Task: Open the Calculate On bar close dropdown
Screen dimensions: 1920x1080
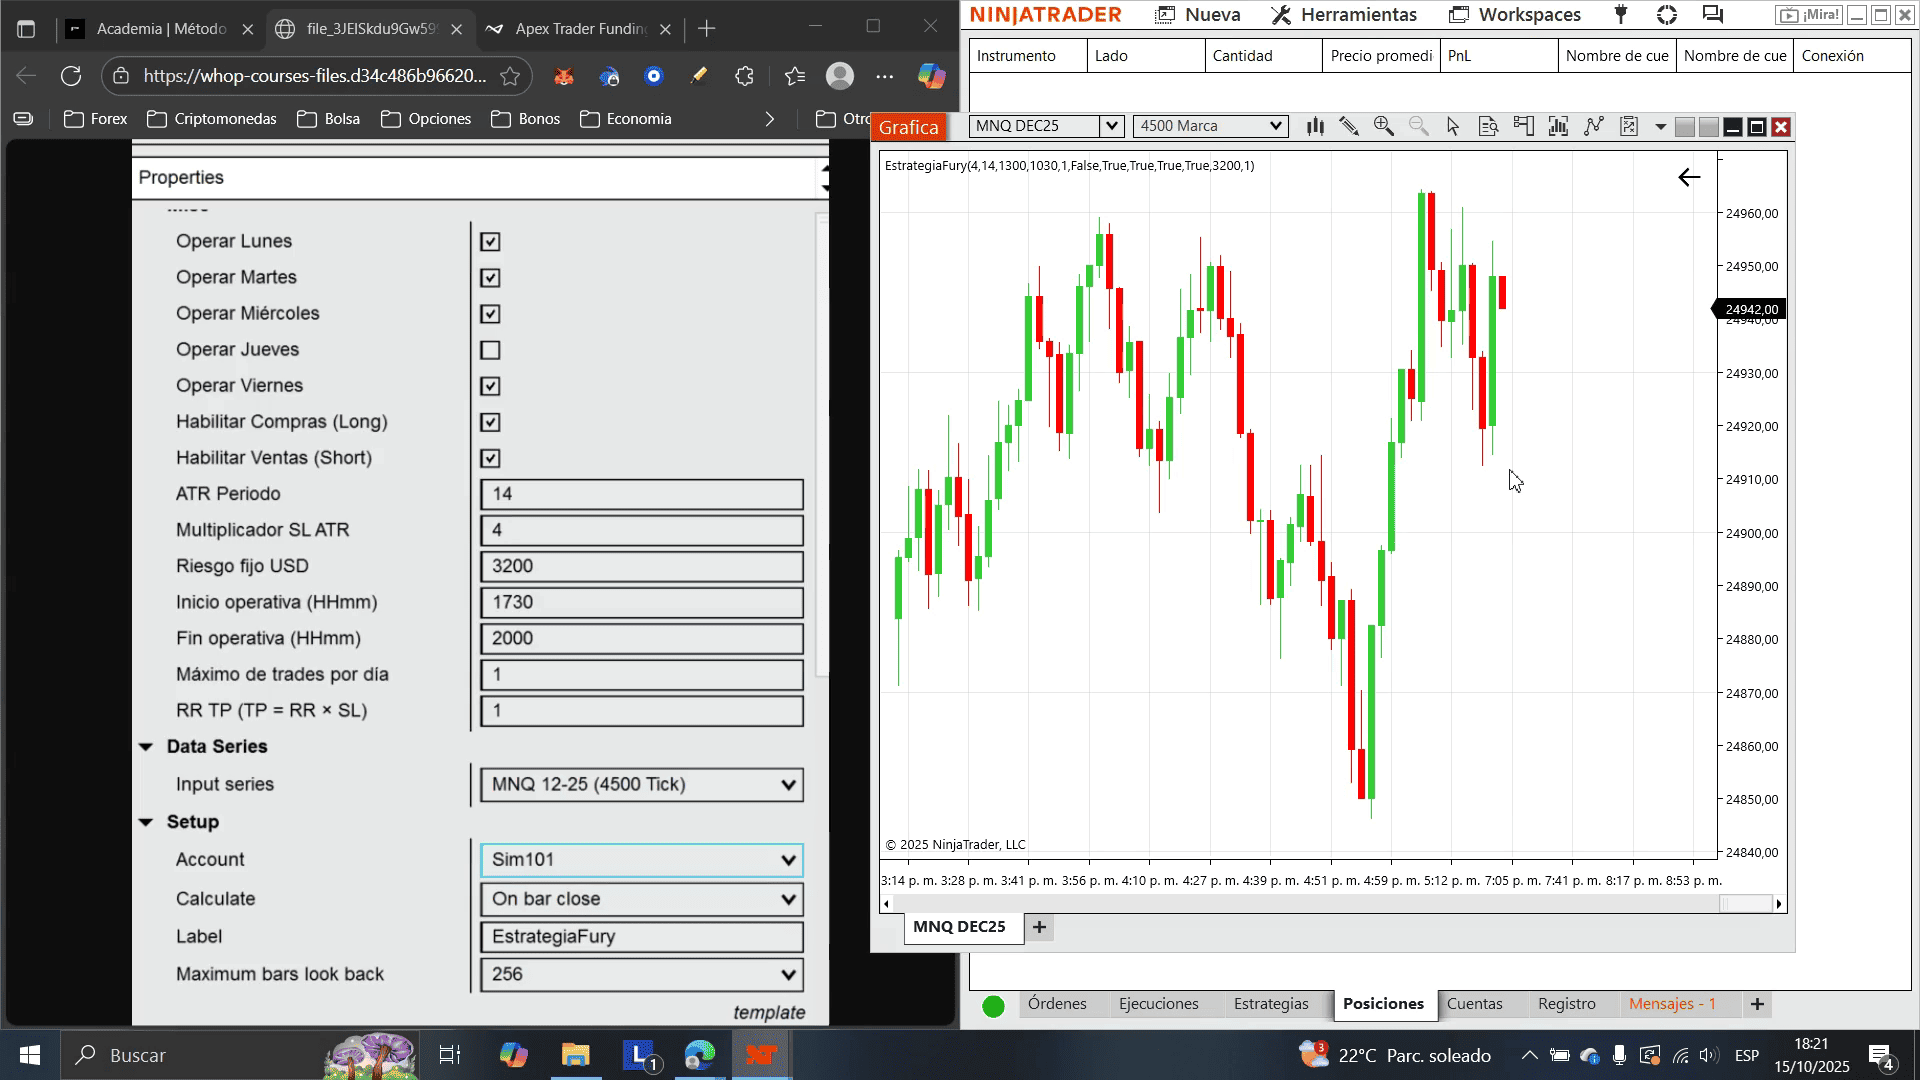Action: point(641,899)
